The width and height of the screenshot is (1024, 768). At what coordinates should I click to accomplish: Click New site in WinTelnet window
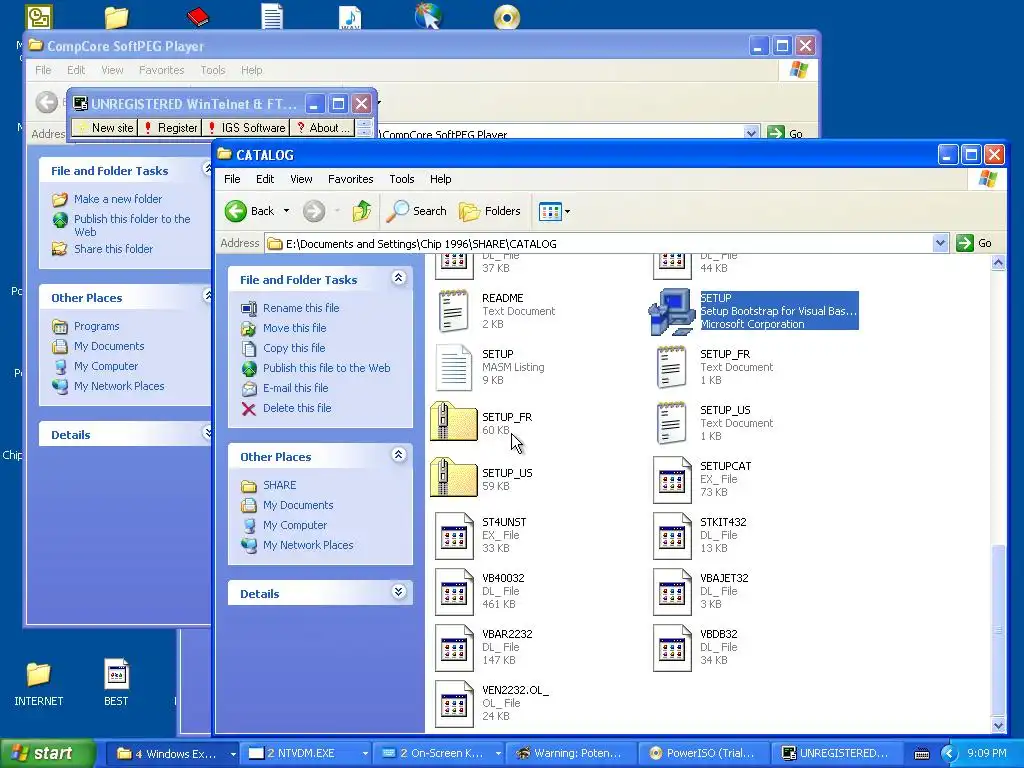(x=104, y=128)
